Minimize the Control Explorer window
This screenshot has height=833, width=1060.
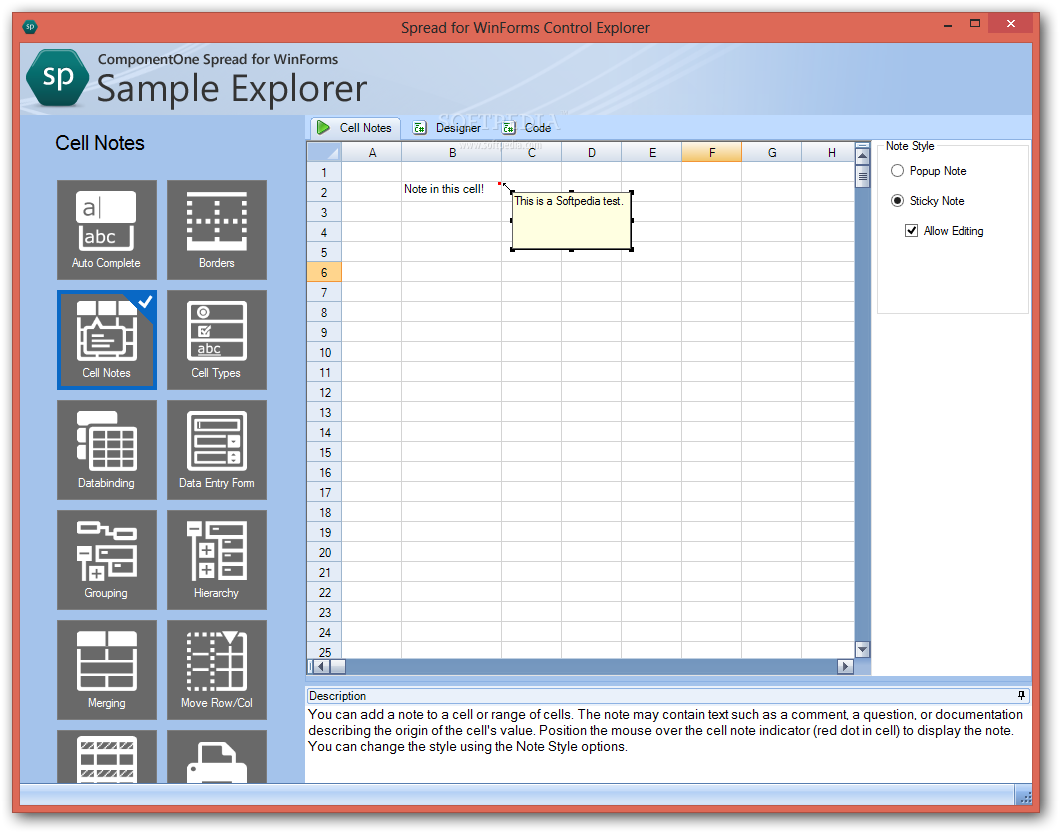(x=947, y=26)
